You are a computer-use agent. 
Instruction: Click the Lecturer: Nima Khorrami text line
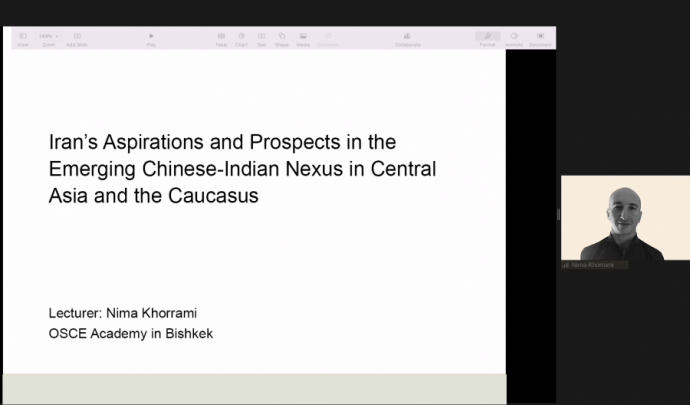[x=127, y=313]
